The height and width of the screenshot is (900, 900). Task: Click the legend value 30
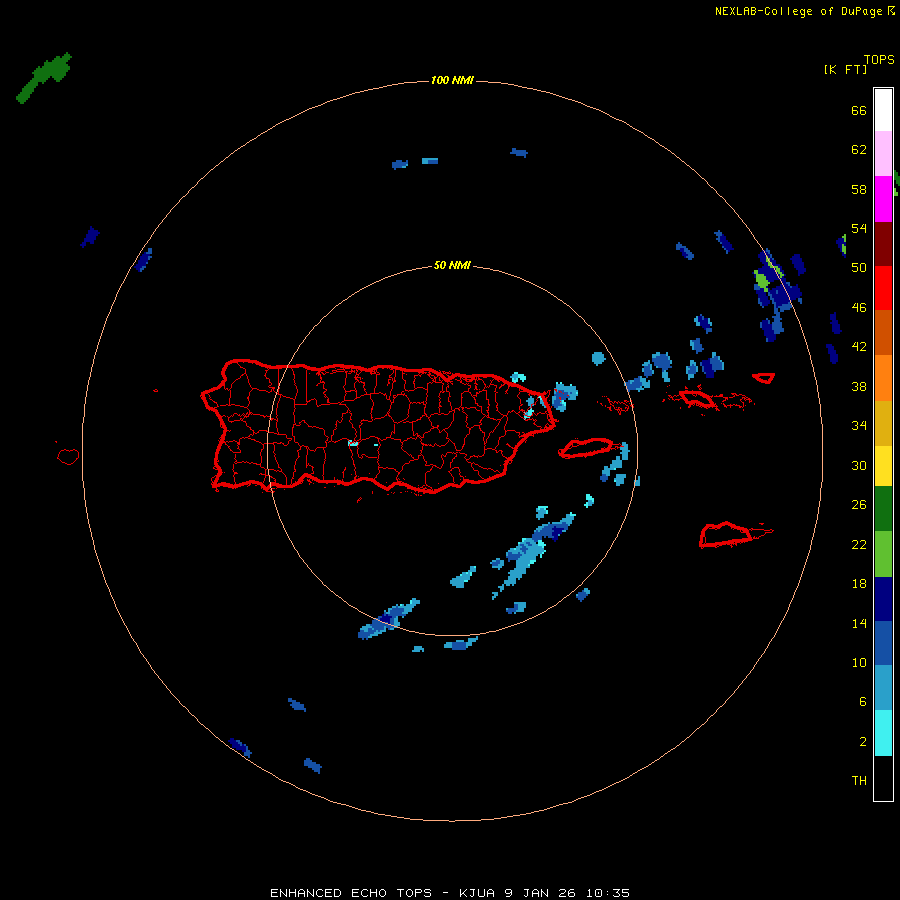[859, 465]
